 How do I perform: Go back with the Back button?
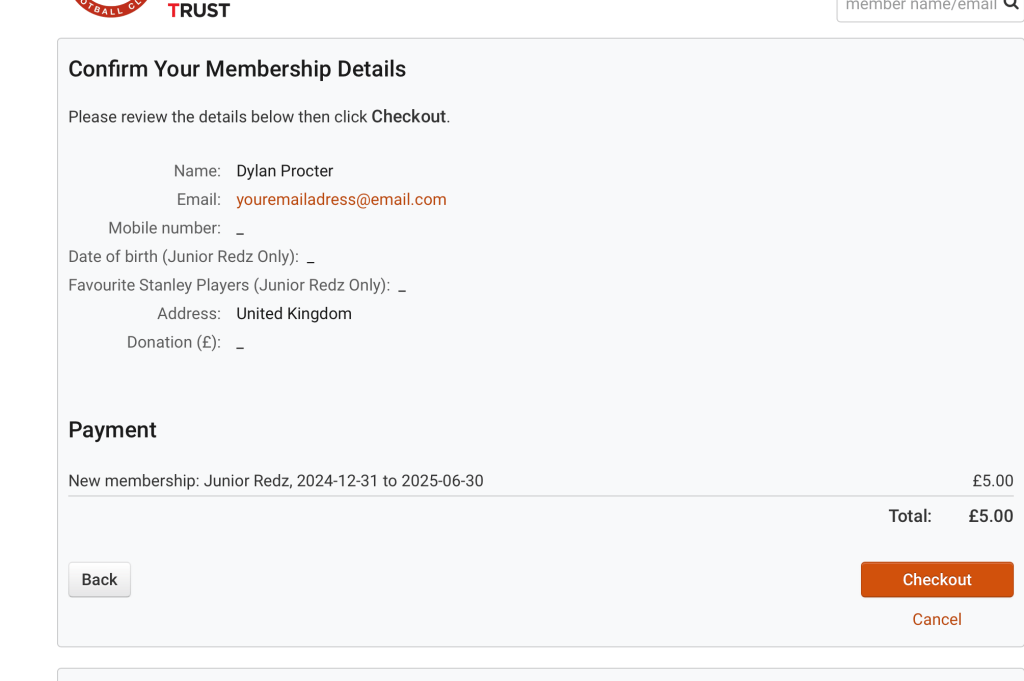click(99, 580)
